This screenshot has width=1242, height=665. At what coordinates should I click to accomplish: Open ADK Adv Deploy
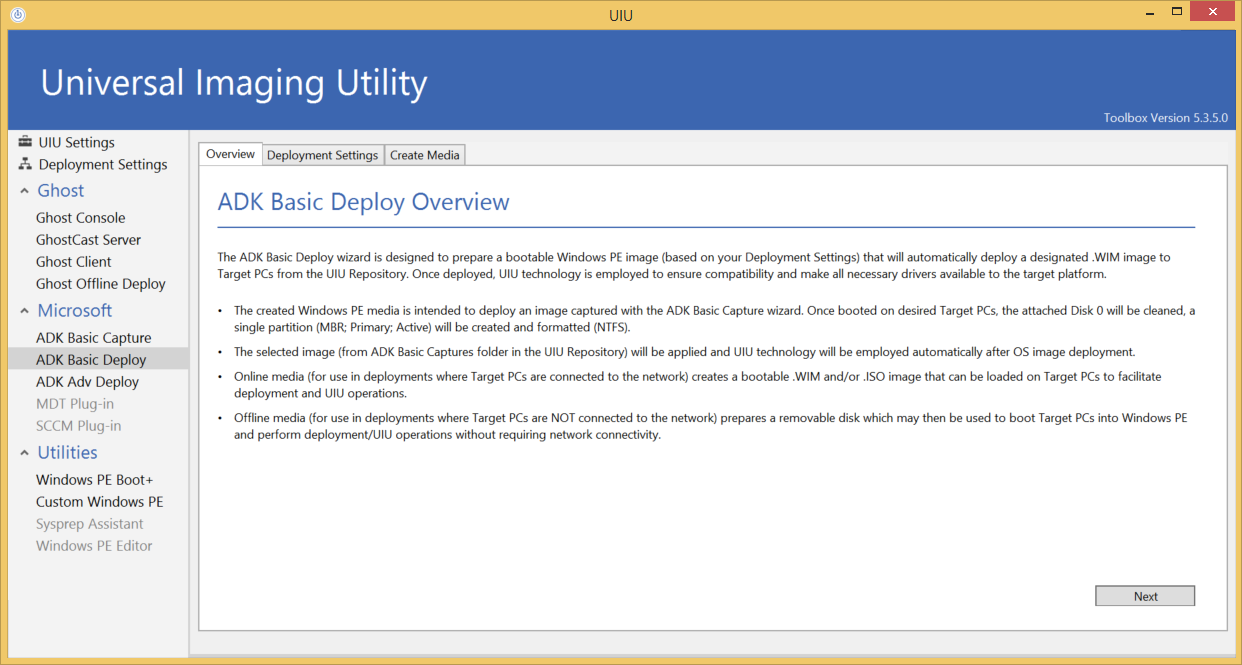(88, 381)
